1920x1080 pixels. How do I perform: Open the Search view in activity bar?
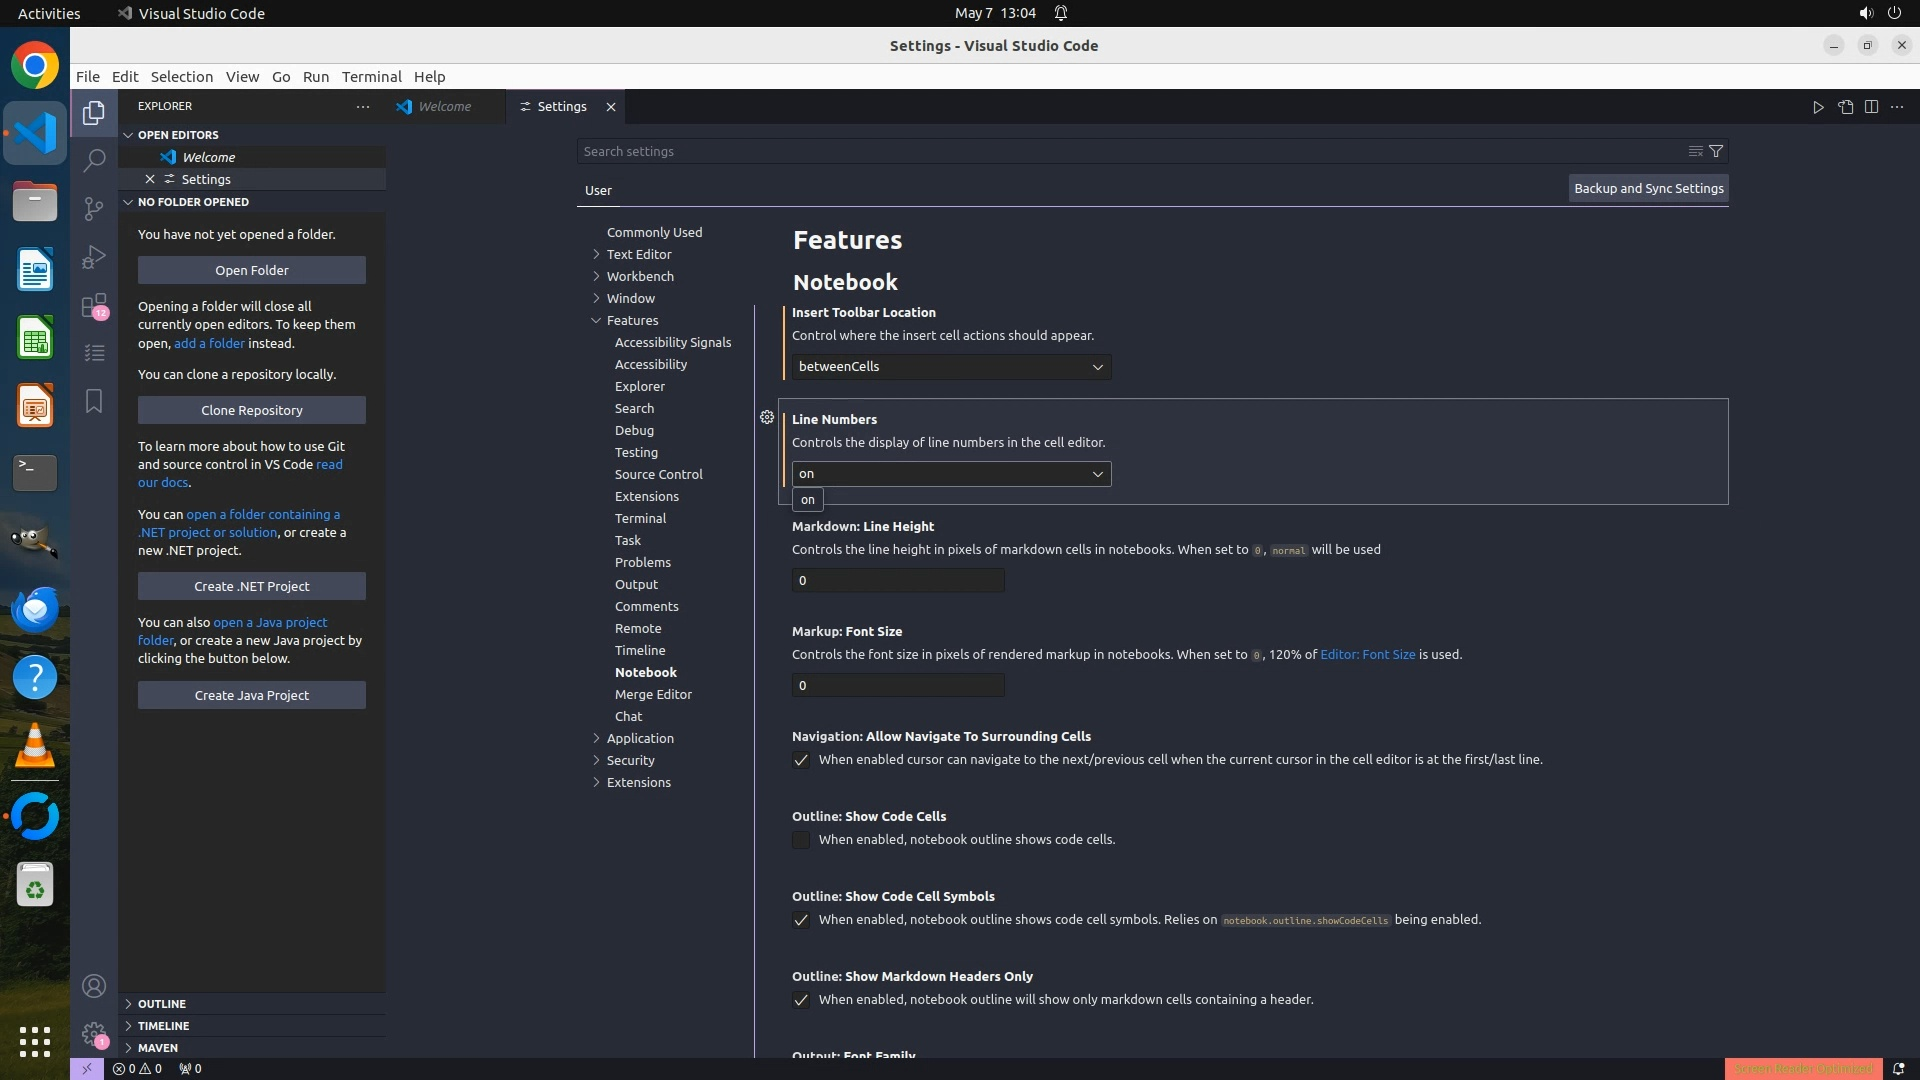point(94,160)
